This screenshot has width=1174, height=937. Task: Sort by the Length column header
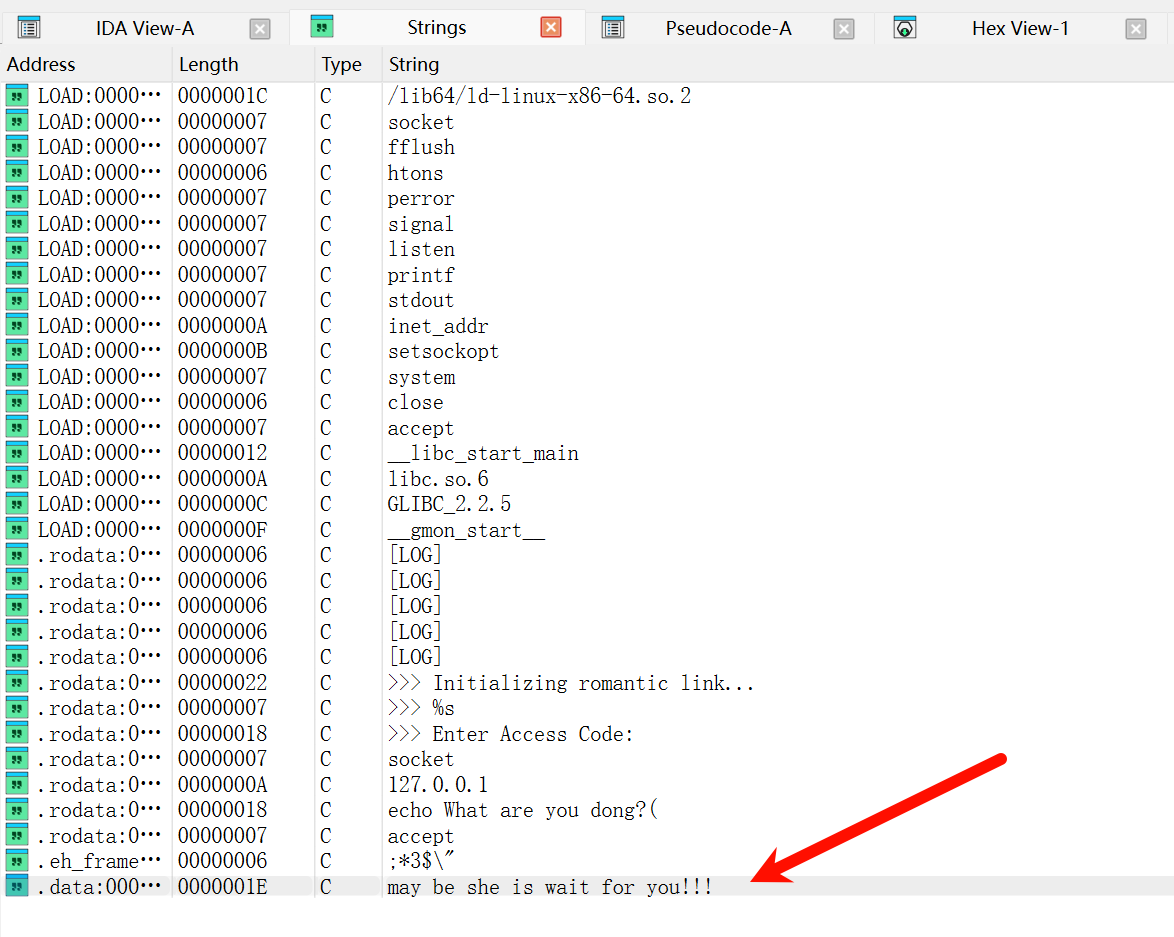[208, 65]
